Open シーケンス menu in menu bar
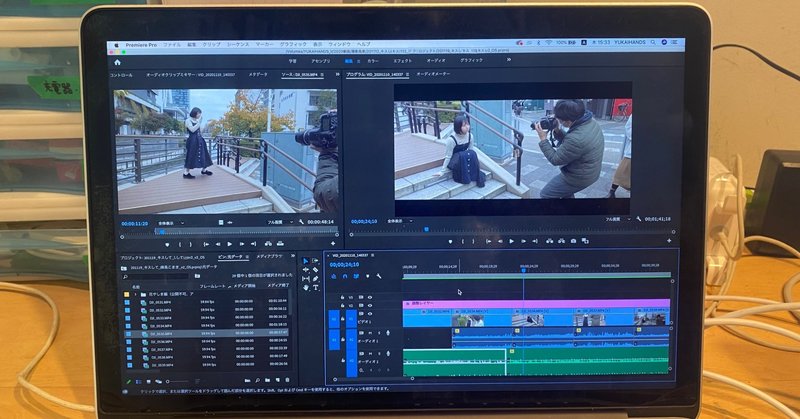The image size is (800, 419). 238,45
